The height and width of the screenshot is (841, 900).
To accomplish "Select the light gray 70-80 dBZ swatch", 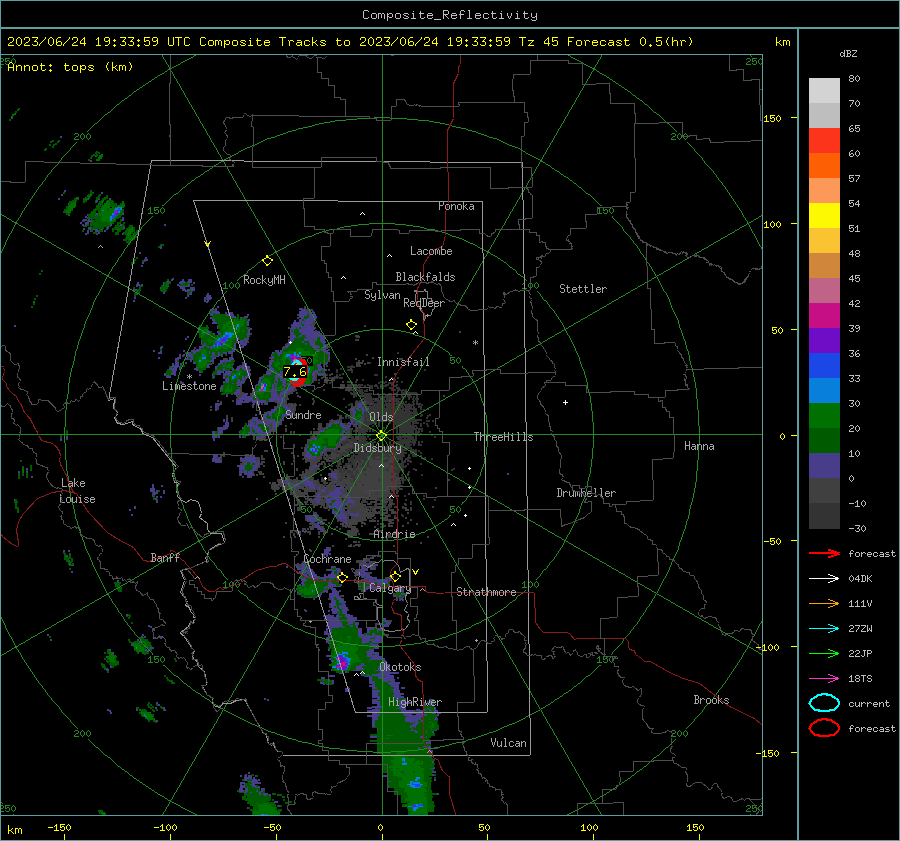I will click(x=824, y=91).
